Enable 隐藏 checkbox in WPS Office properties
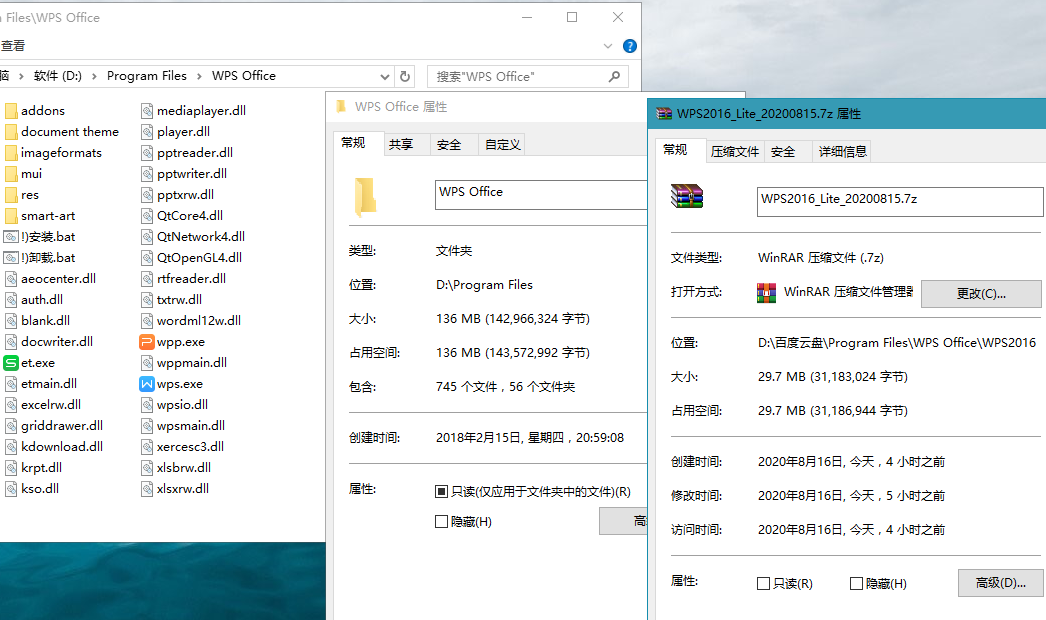 pos(441,522)
